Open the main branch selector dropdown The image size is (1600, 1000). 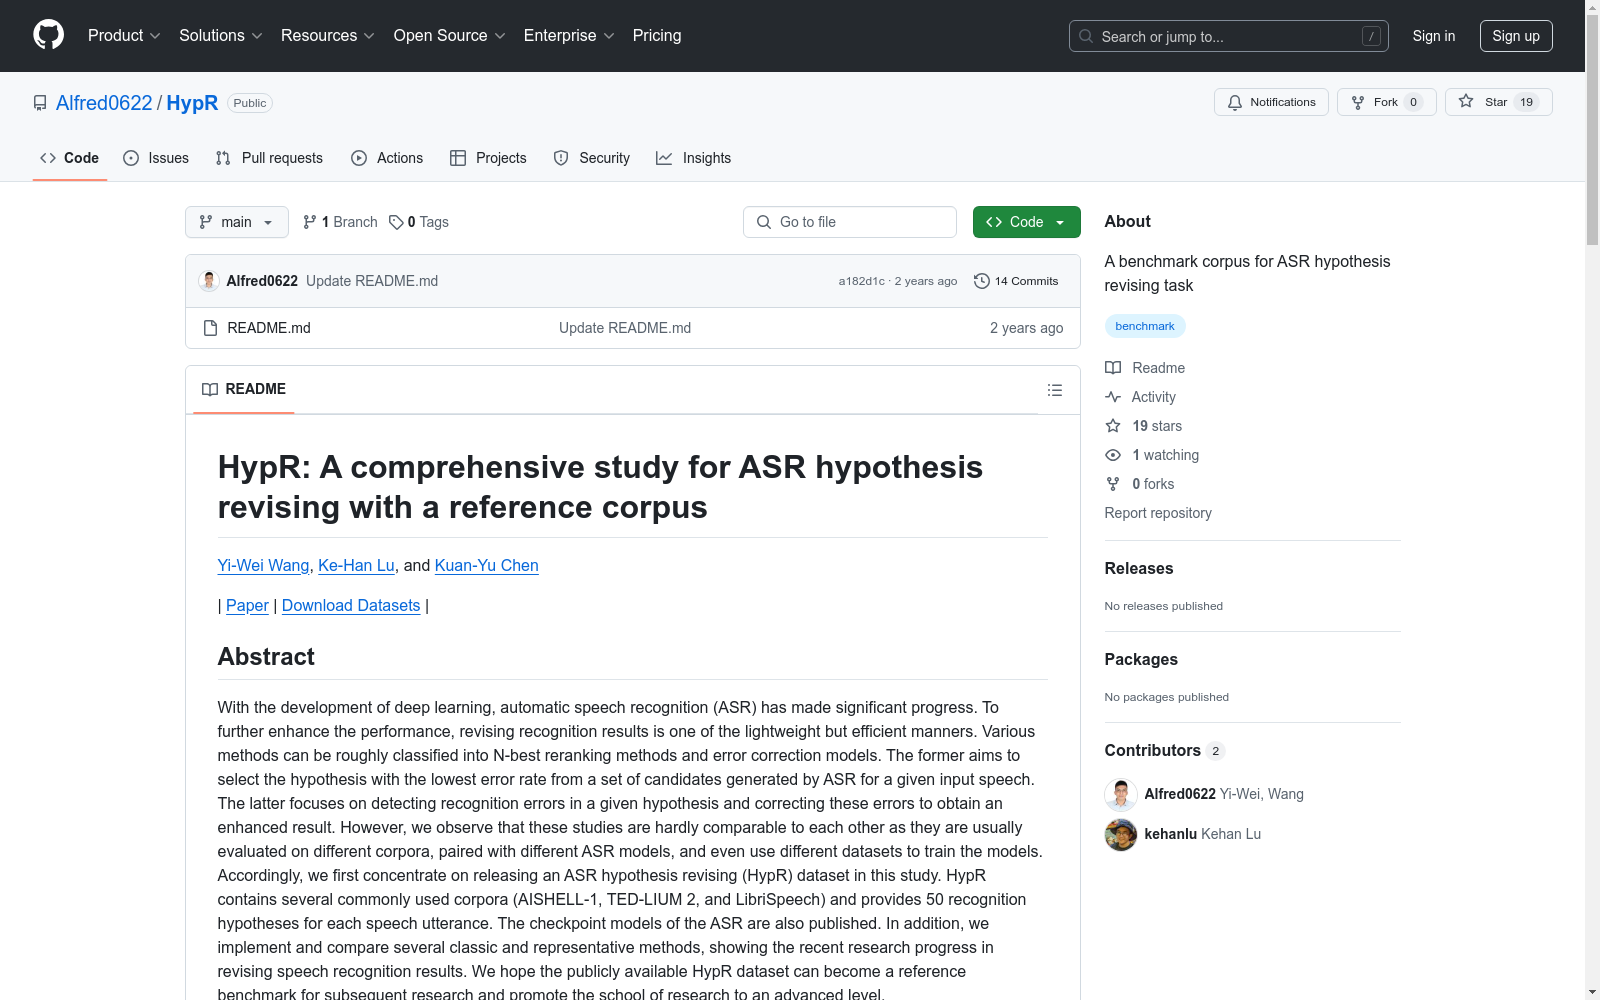pos(237,222)
